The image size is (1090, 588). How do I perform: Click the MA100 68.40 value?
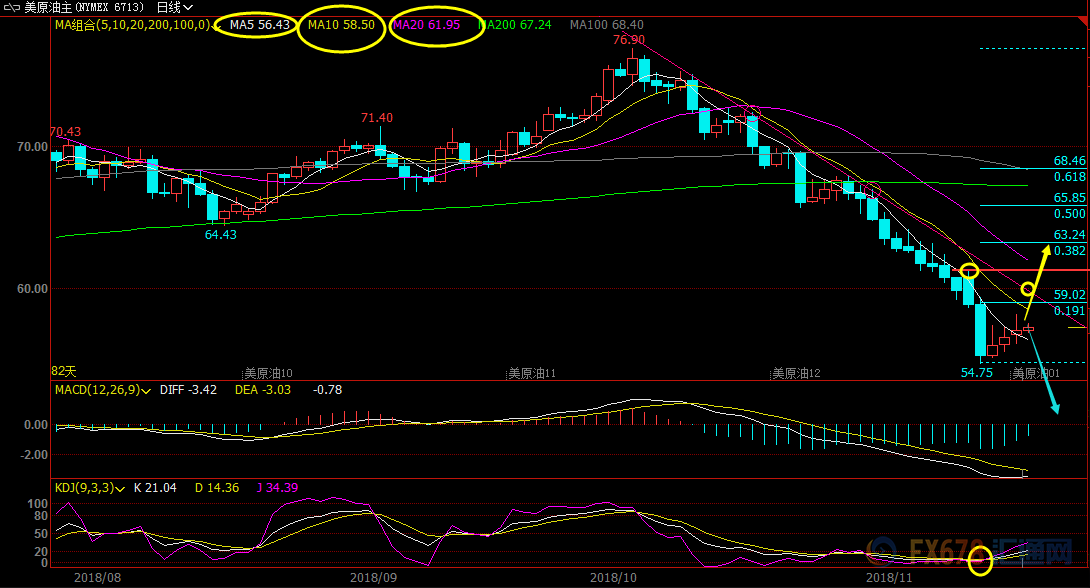(x=607, y=25)
